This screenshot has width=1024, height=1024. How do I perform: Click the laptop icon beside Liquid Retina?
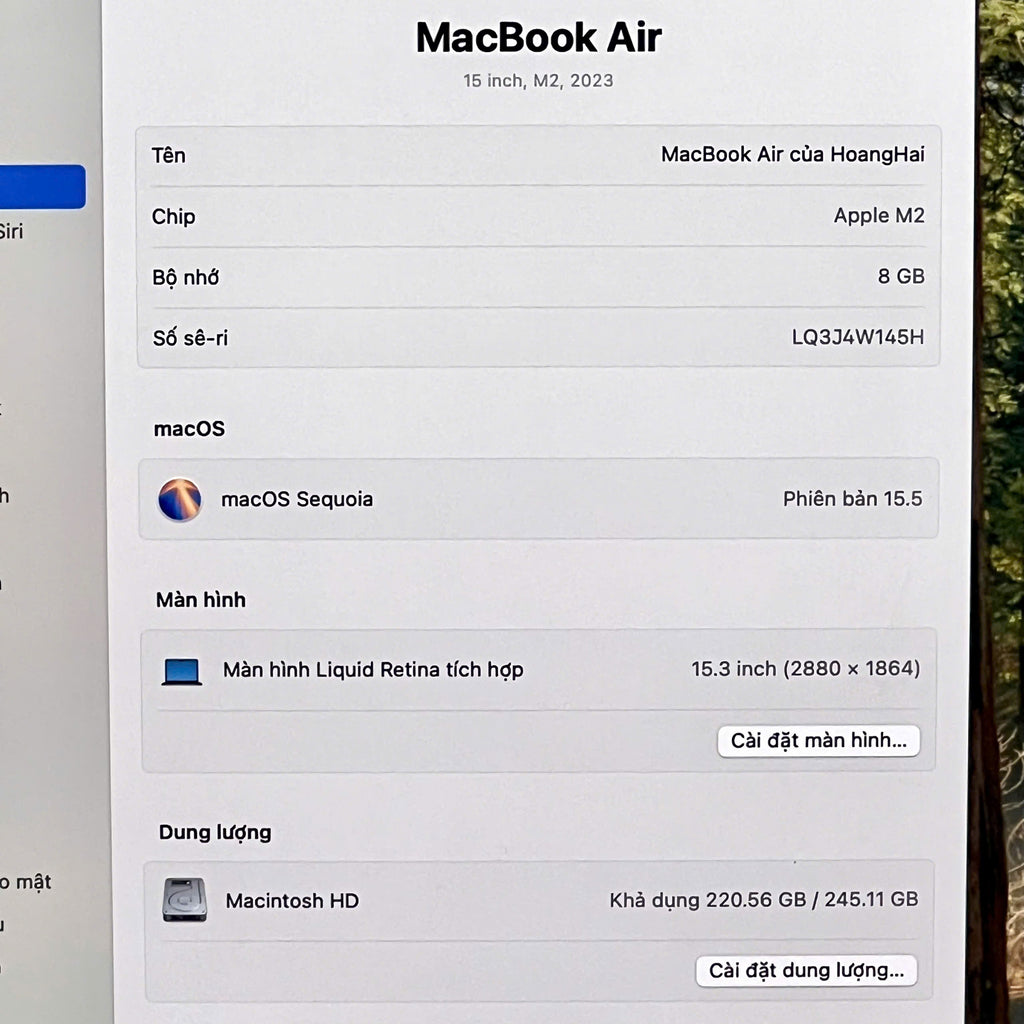182,671
